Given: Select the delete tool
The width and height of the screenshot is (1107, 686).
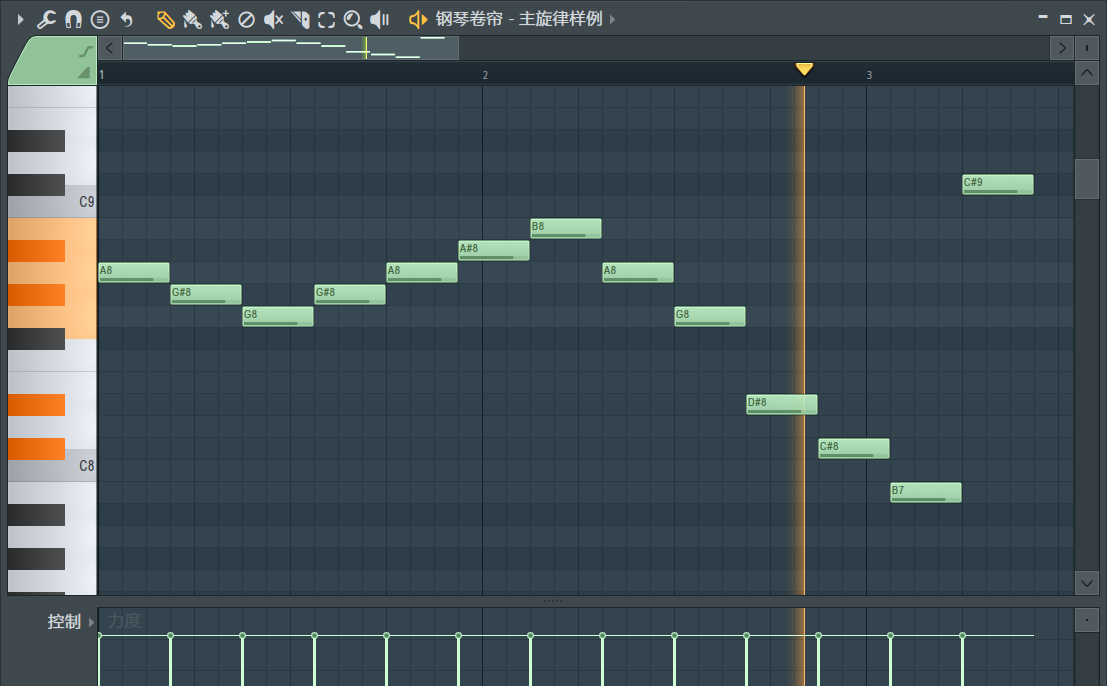Looking at the screenshot, I should pos(246,20).
